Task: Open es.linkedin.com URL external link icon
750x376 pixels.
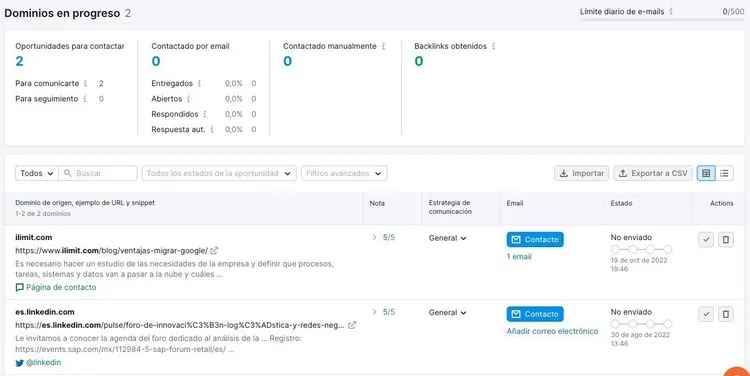Action: [x=352, y=325]
